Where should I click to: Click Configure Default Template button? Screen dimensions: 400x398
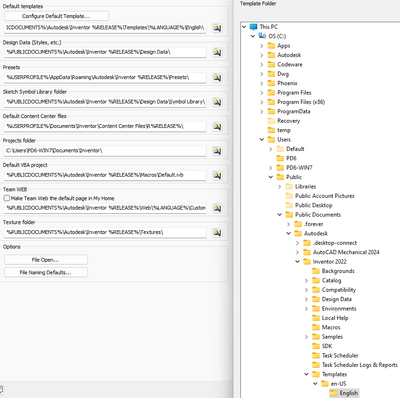(56, 16)
